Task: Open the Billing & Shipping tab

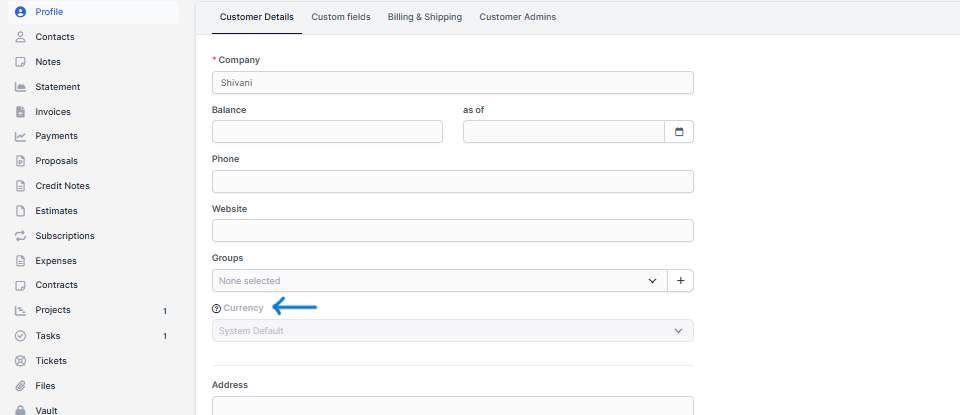Action: click(x=425, y=17)
